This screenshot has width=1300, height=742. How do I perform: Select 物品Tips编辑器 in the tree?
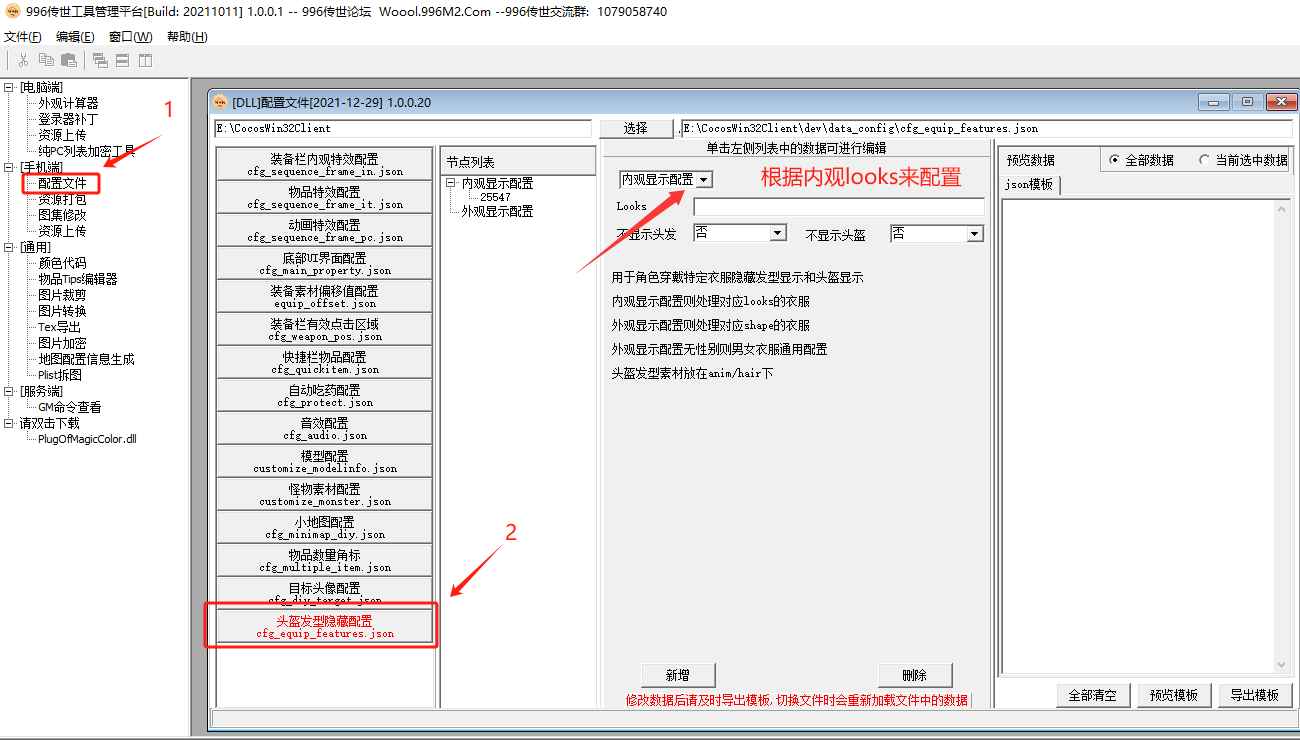(78, 279)
